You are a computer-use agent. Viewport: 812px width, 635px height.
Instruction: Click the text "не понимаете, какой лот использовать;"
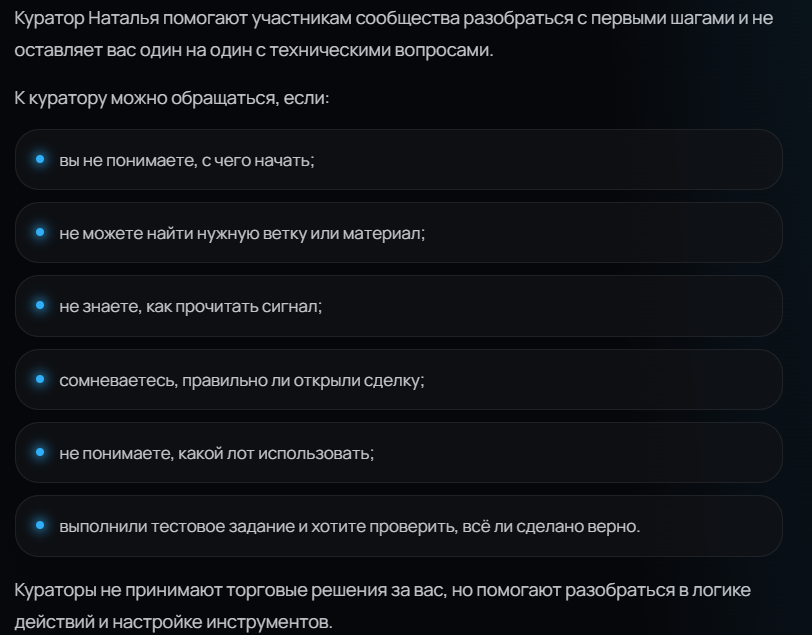[x=216, y=454]
